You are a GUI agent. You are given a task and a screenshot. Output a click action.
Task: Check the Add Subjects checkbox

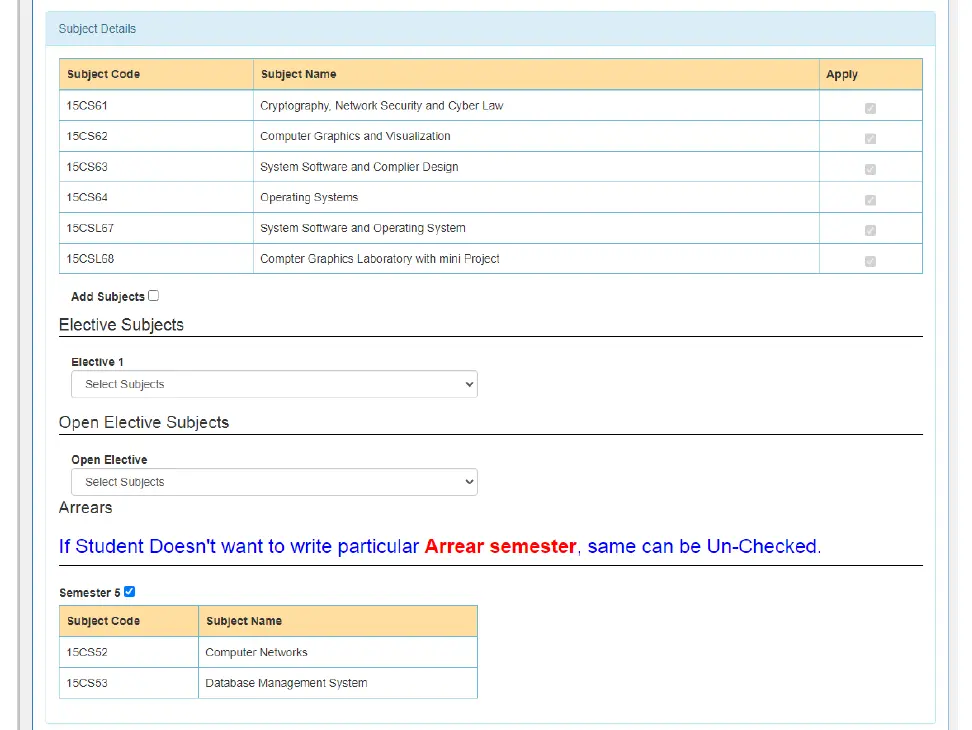coord(154,296)
